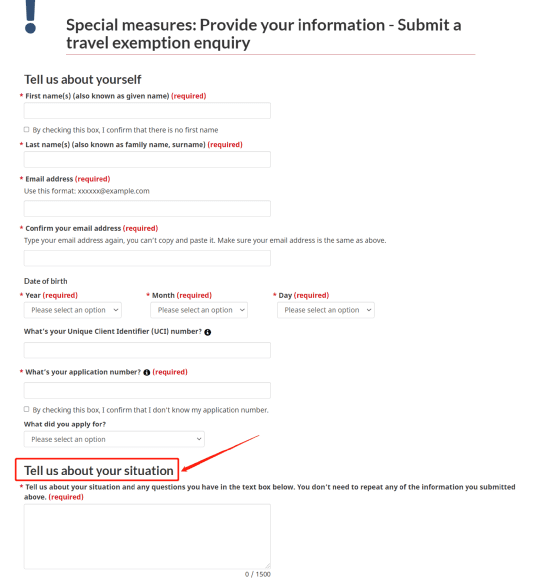This screenshot has width=554, height=582.
Task: Click the exclamation mark alert icon
Action: (30, 17)
